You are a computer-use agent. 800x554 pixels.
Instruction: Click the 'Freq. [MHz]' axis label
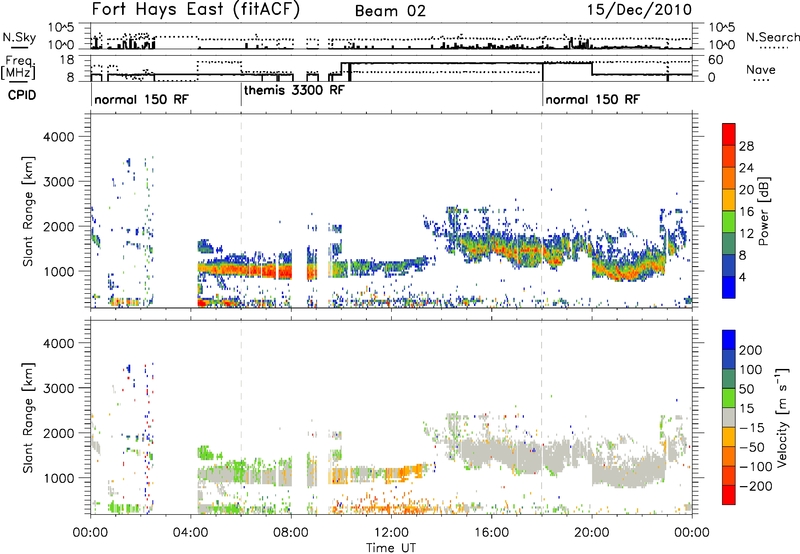[18, 67]
